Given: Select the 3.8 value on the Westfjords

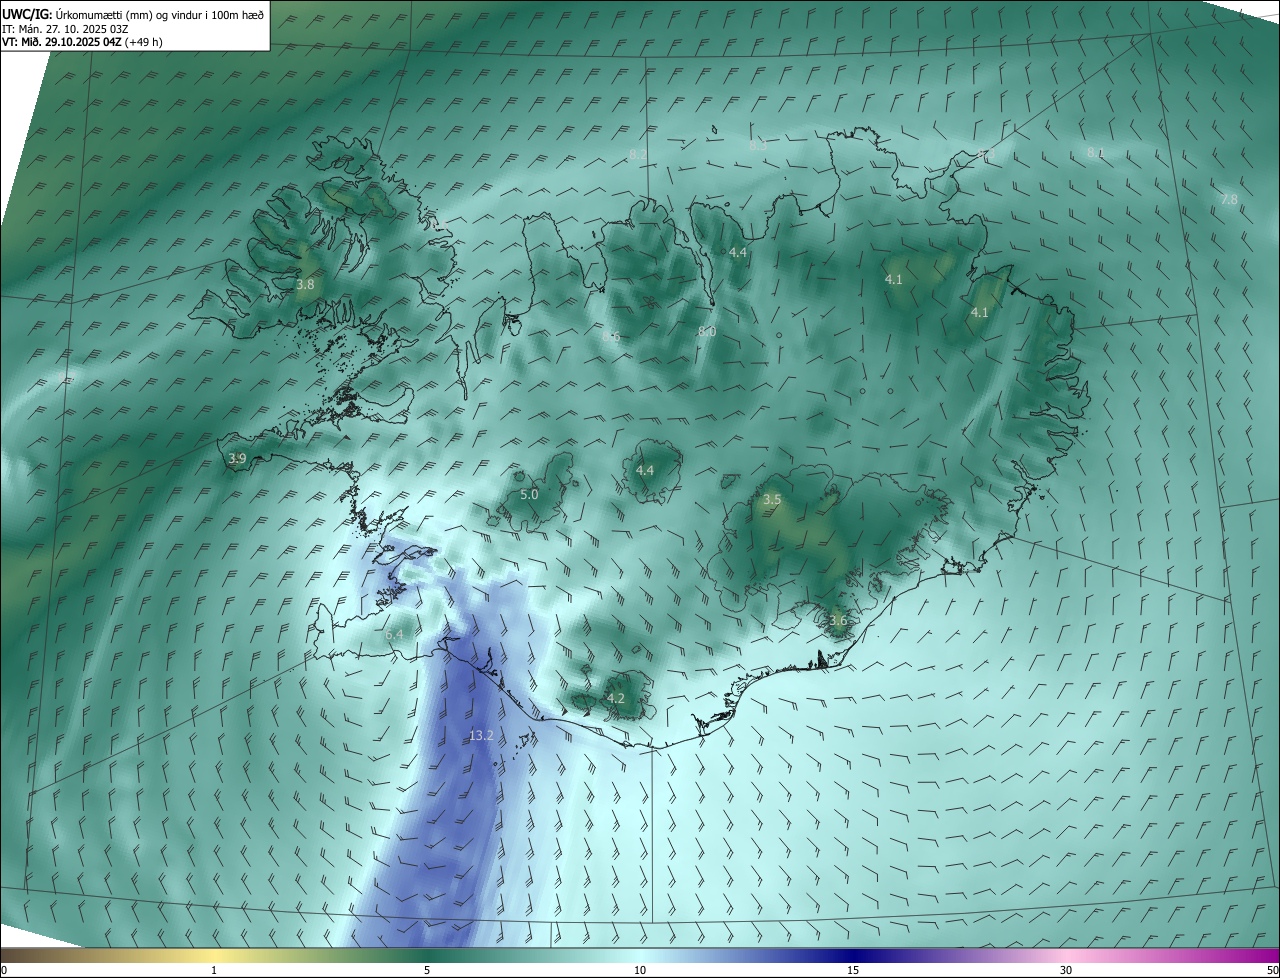Looking at the screenshot, I should pyautogui.click(x=305, y=284).
